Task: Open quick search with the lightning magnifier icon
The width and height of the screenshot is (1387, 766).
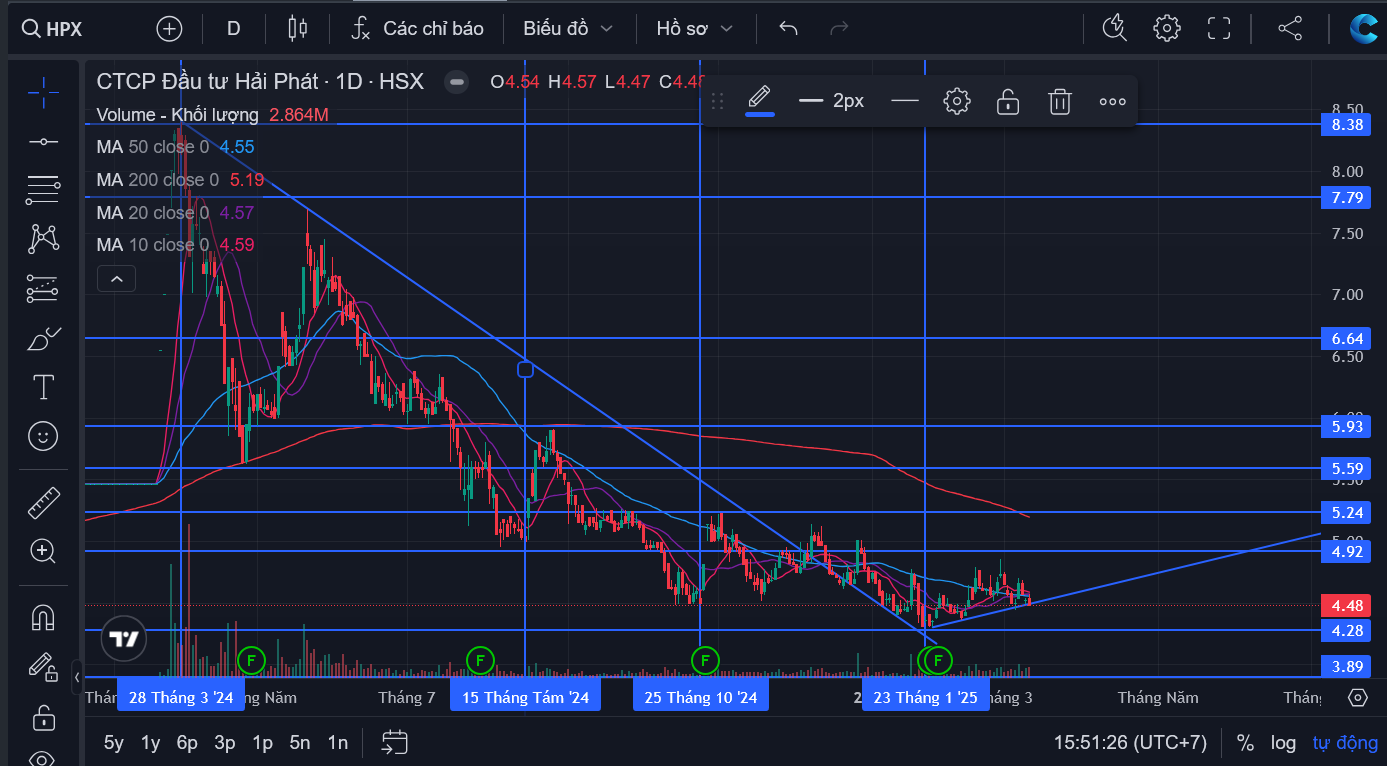Action: tap(1115, 29)
